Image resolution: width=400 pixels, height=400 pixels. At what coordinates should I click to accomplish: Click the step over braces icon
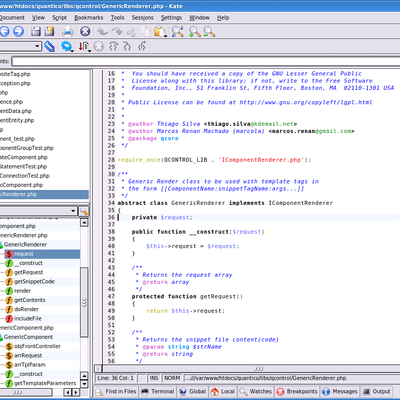(113, 46)
